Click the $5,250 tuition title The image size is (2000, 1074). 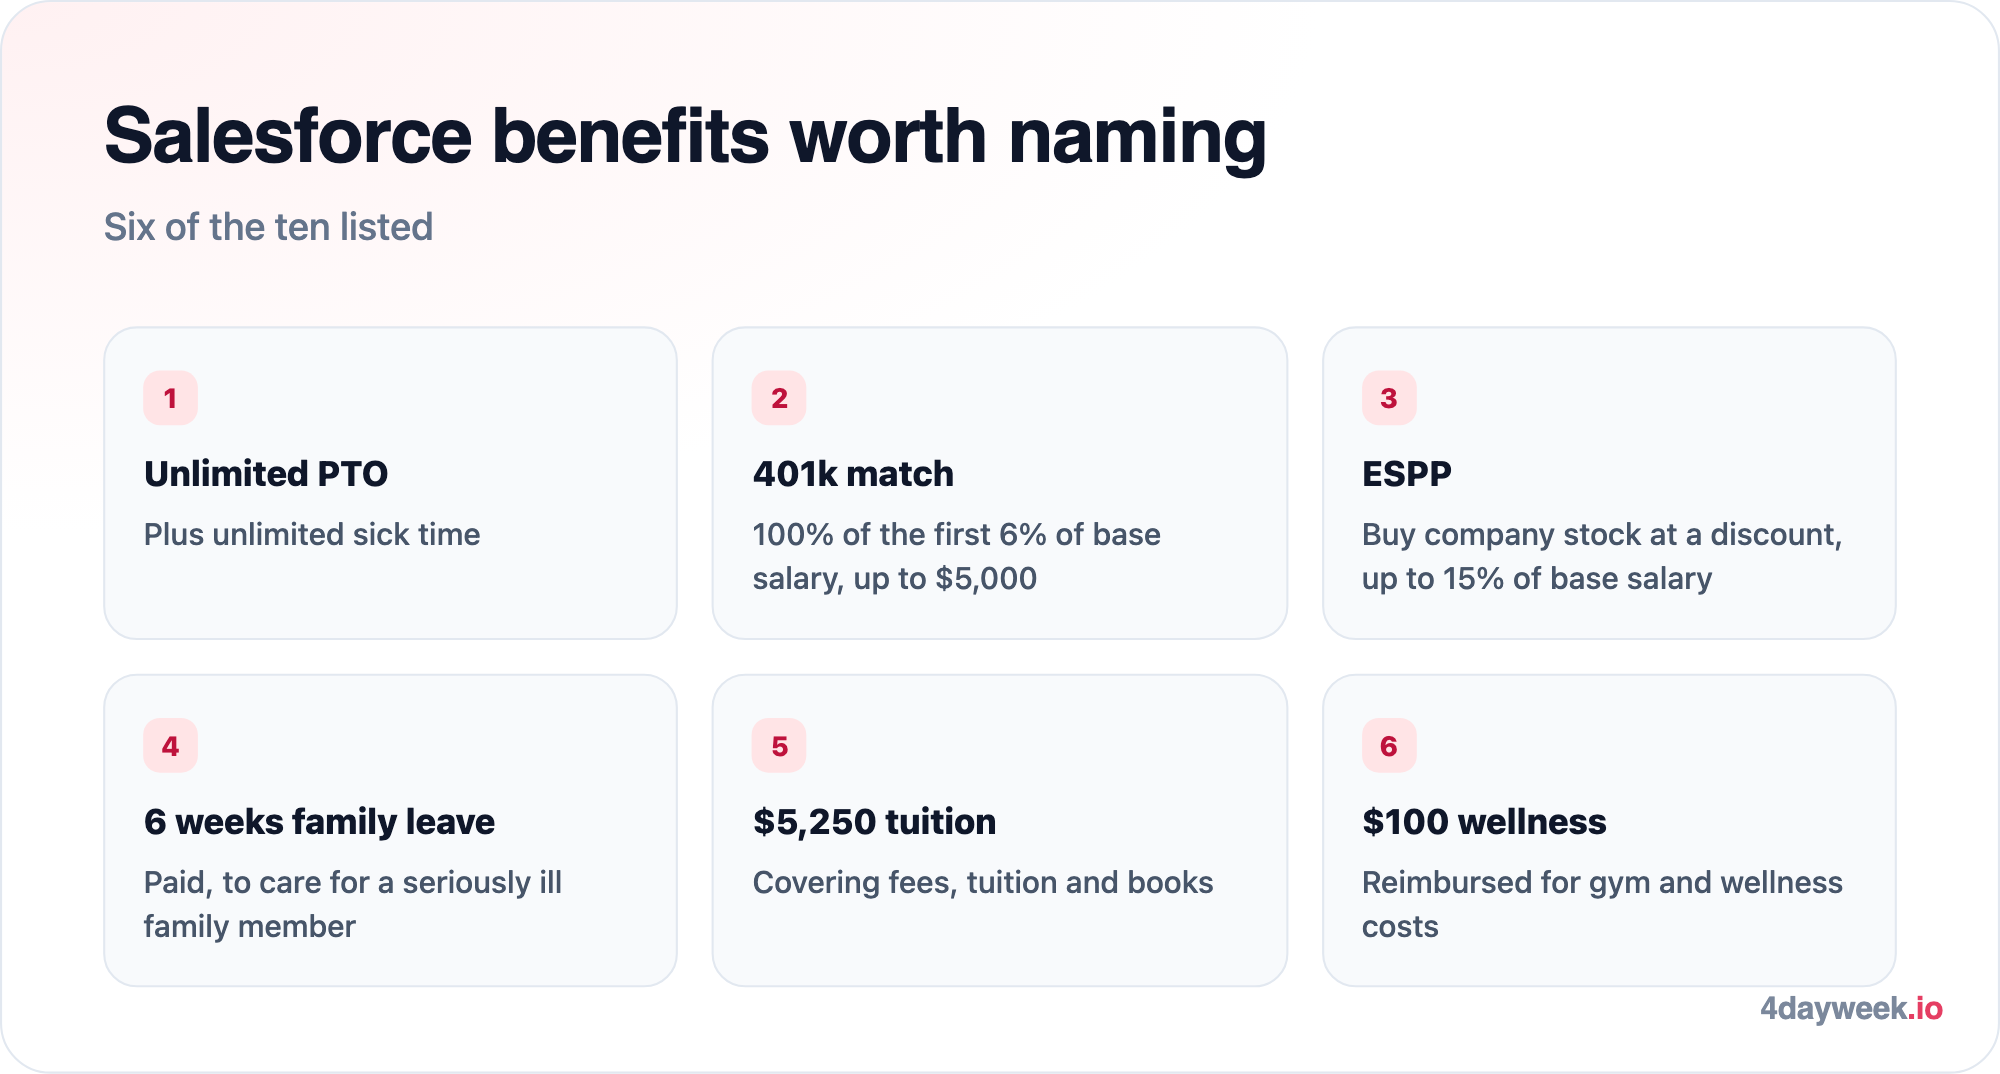874,821
